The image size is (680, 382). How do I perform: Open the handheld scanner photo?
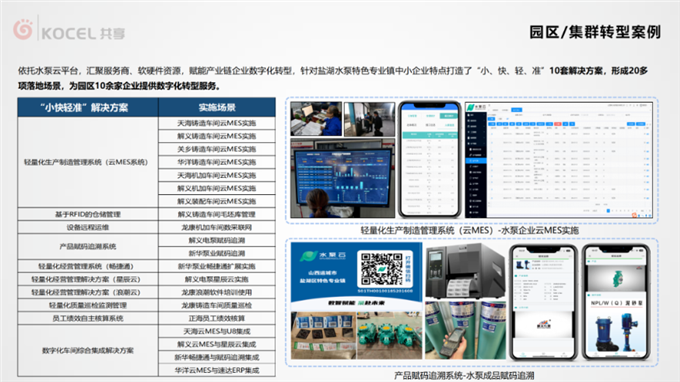pyautogui.click(x=465, y=330)
